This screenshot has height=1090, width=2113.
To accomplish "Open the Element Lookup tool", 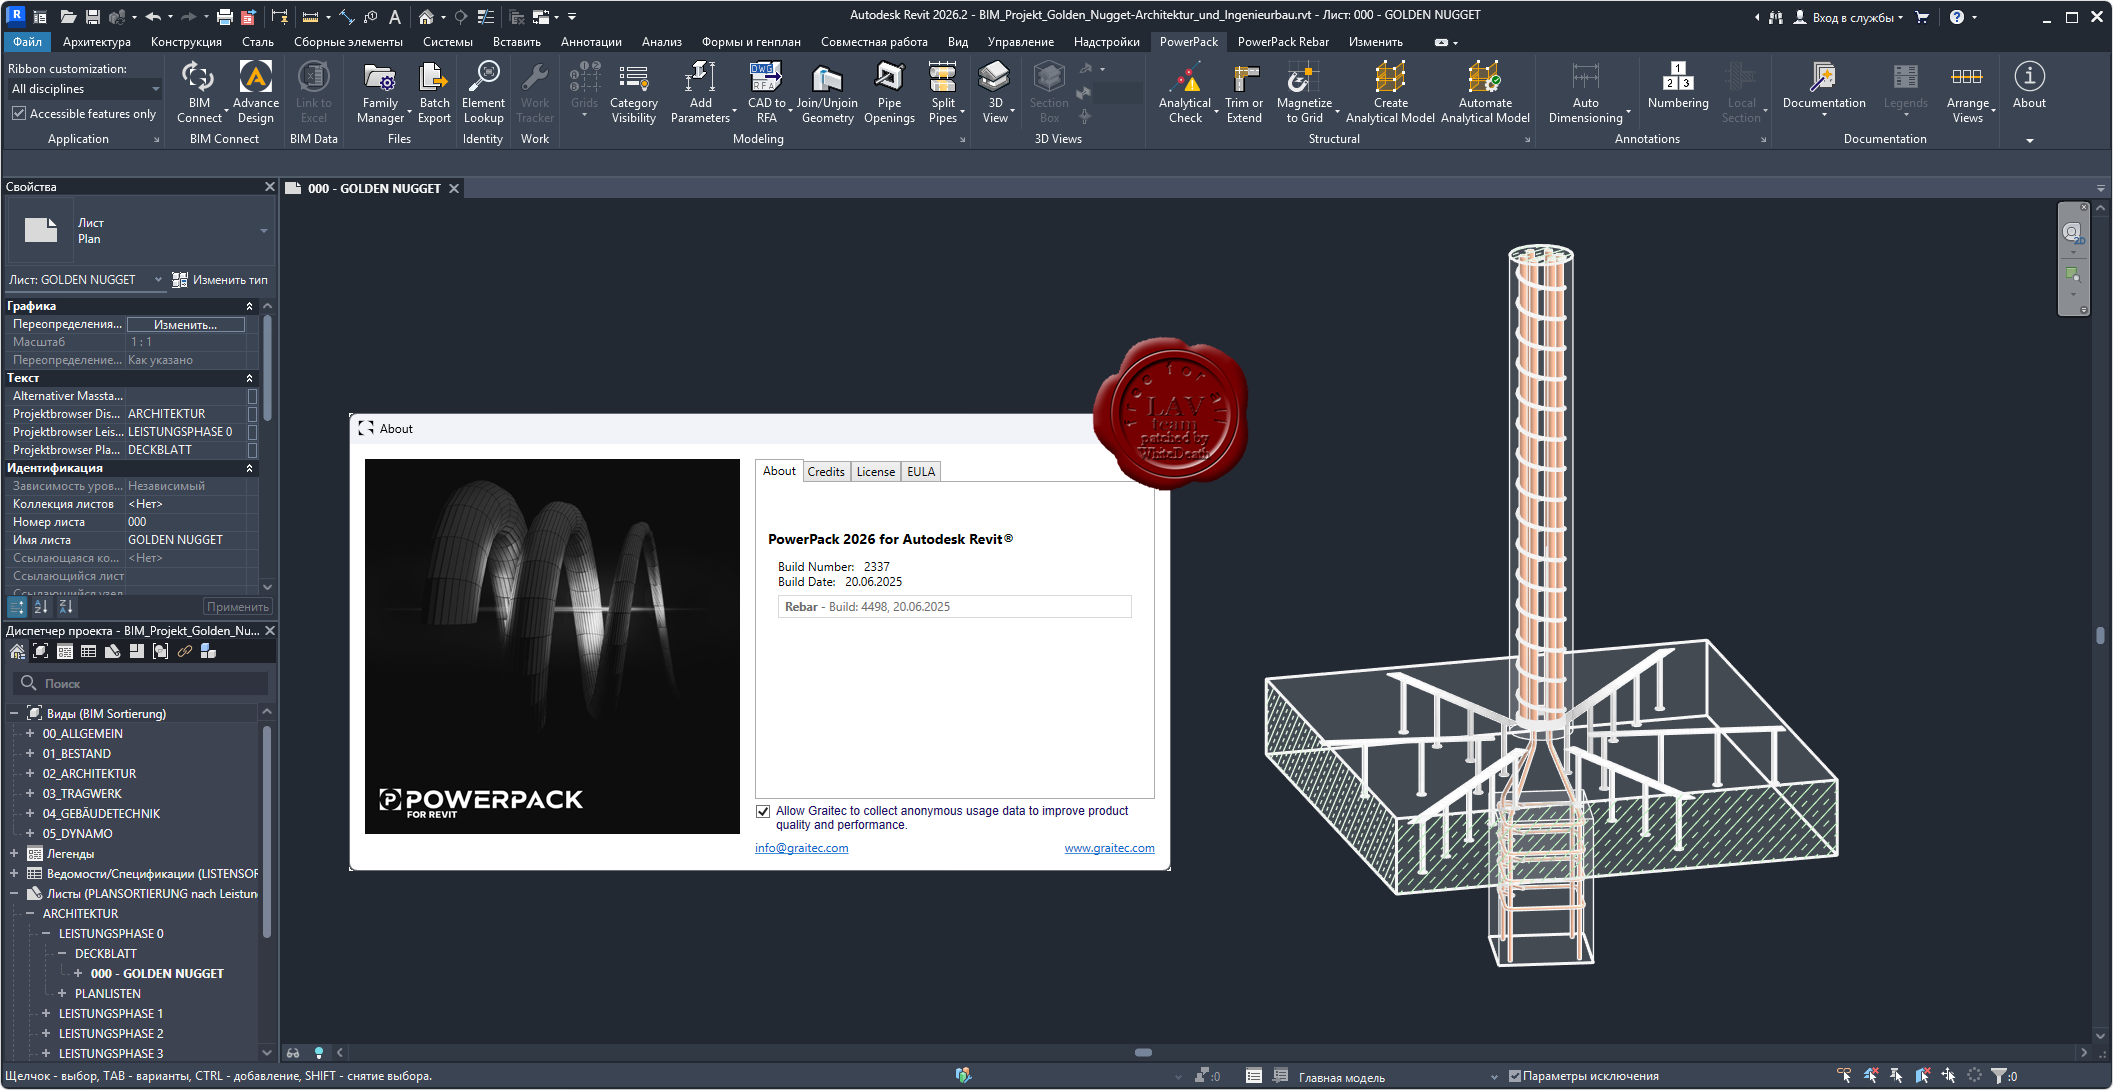I will (x=483, y=92).
